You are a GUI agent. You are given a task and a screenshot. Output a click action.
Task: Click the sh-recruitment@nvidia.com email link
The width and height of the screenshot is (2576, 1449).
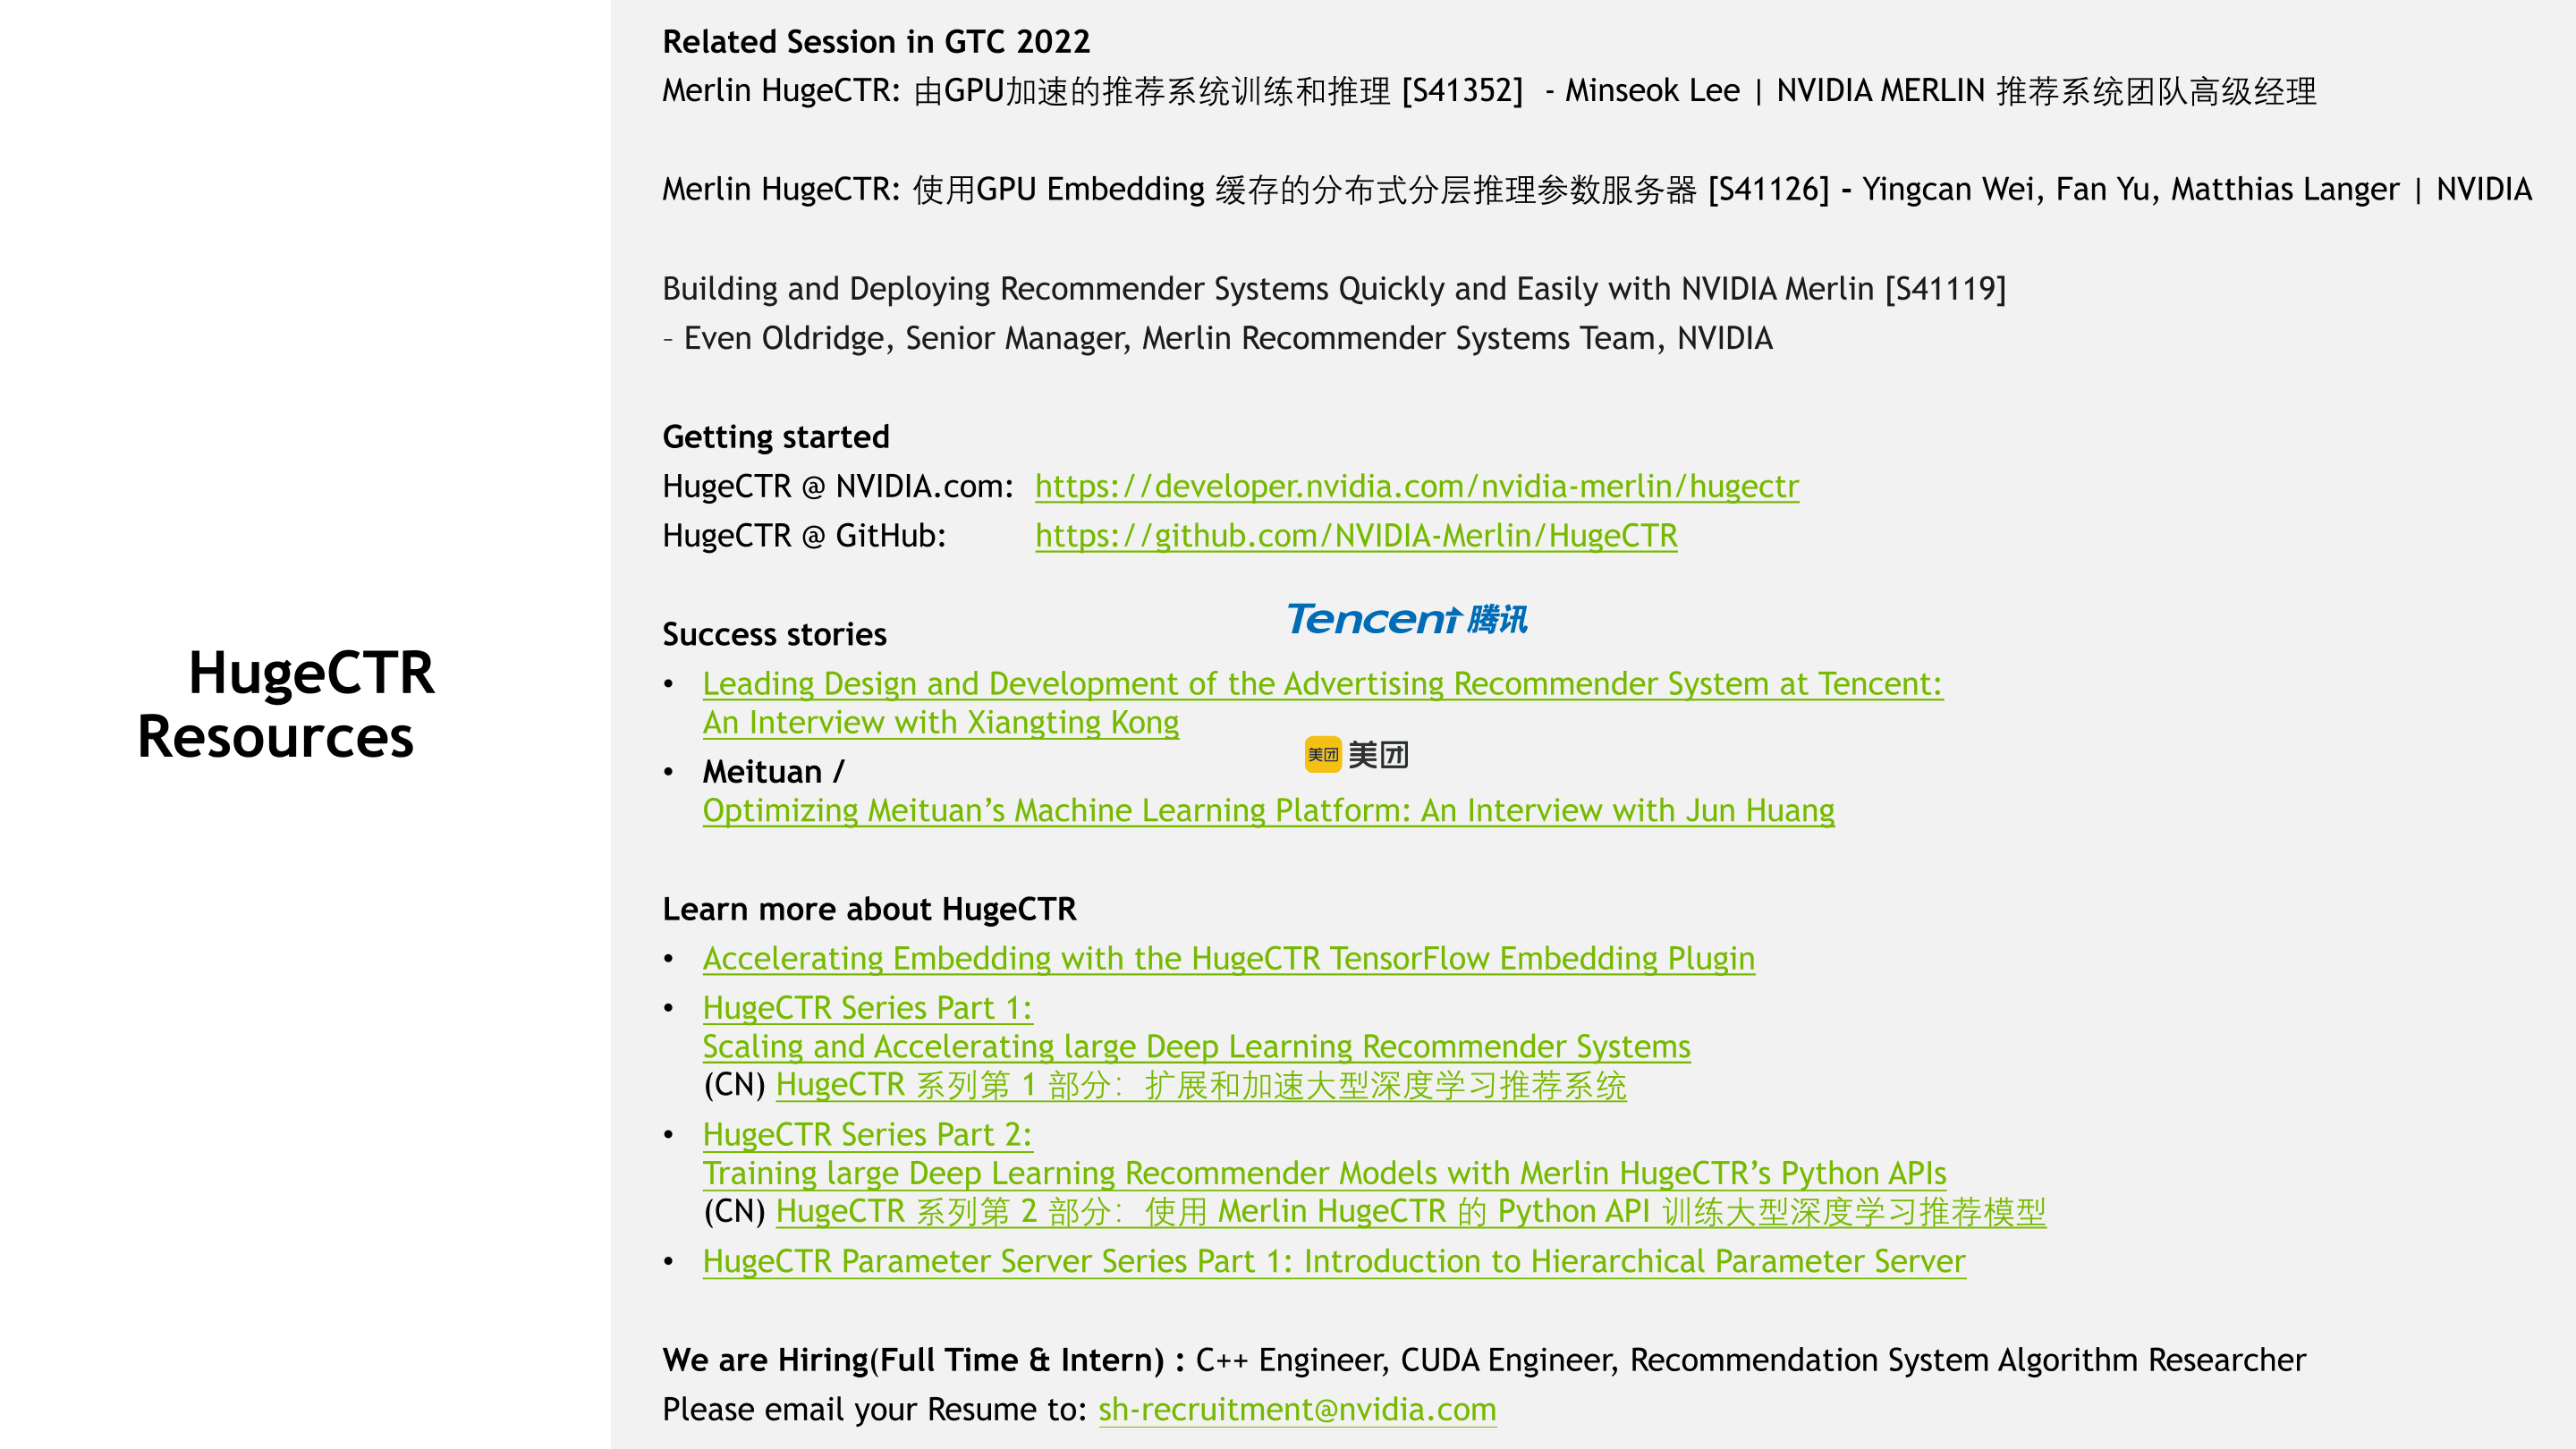[1297, 1410]
